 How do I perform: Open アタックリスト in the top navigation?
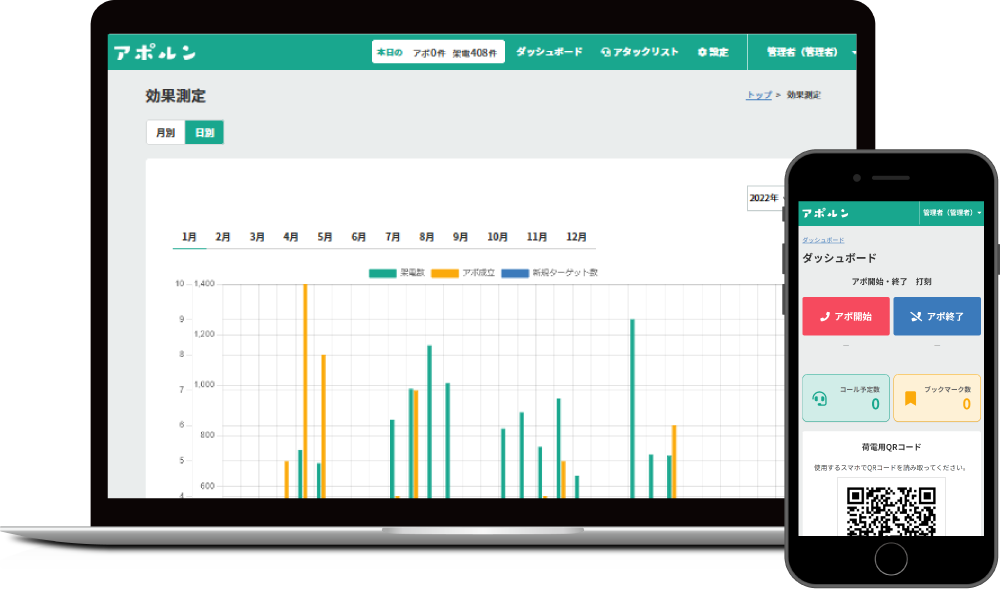click(645, 52)
